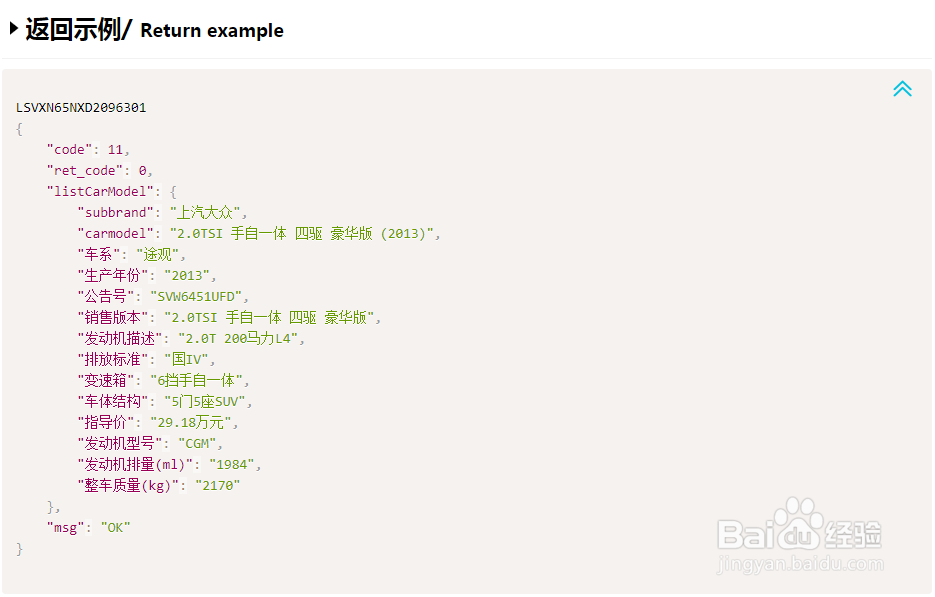
Task: Click the carmodel value with (2013)
Action: [x=304, y=233]
